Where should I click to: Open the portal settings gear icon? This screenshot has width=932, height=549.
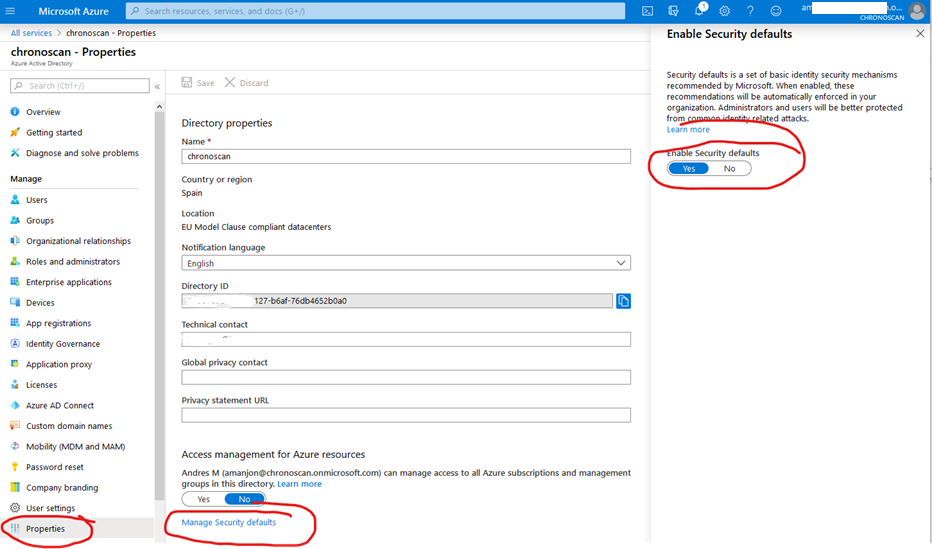[x=724, y=11]
